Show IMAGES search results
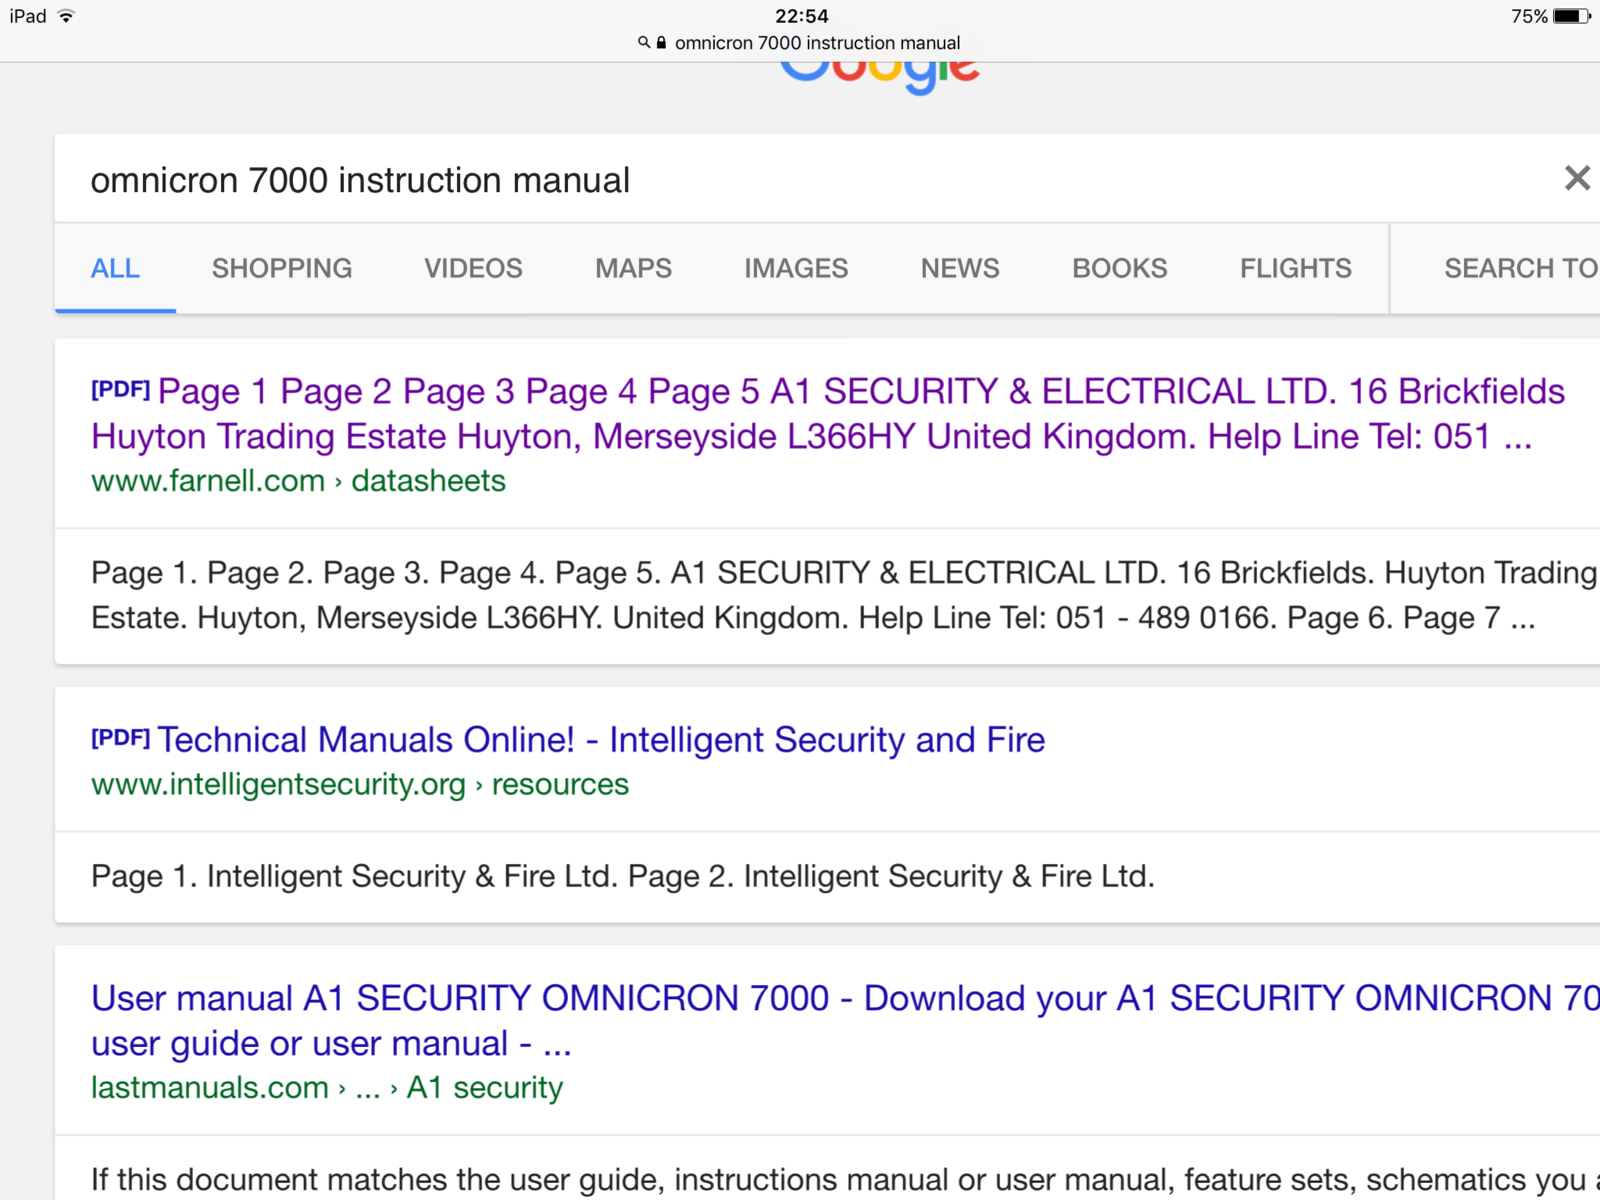This screenshot has height=1200, width=1600. 795,268
